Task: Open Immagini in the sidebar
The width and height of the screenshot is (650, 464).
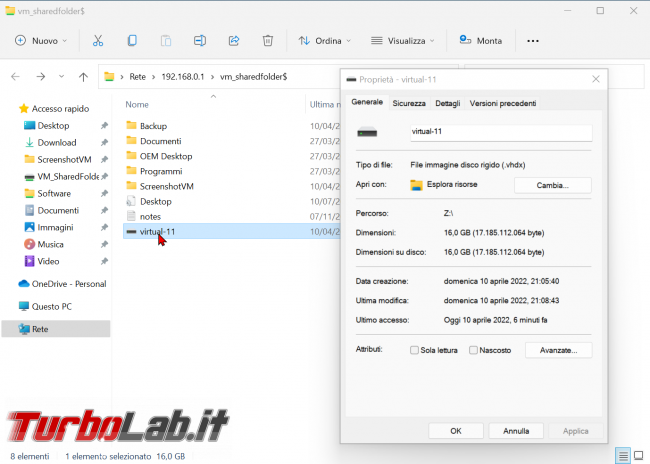Action: click(55, 228)
